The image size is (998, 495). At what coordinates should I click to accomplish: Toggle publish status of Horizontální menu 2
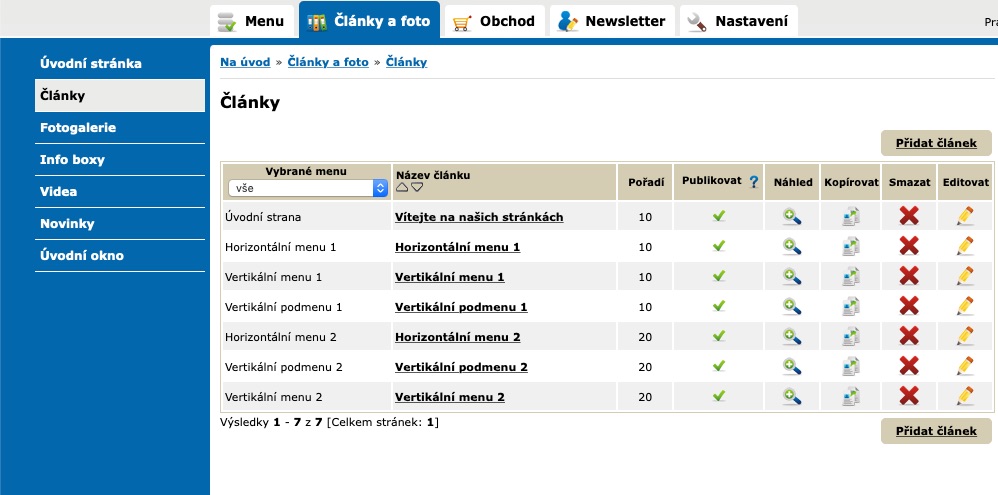(719, 336)
